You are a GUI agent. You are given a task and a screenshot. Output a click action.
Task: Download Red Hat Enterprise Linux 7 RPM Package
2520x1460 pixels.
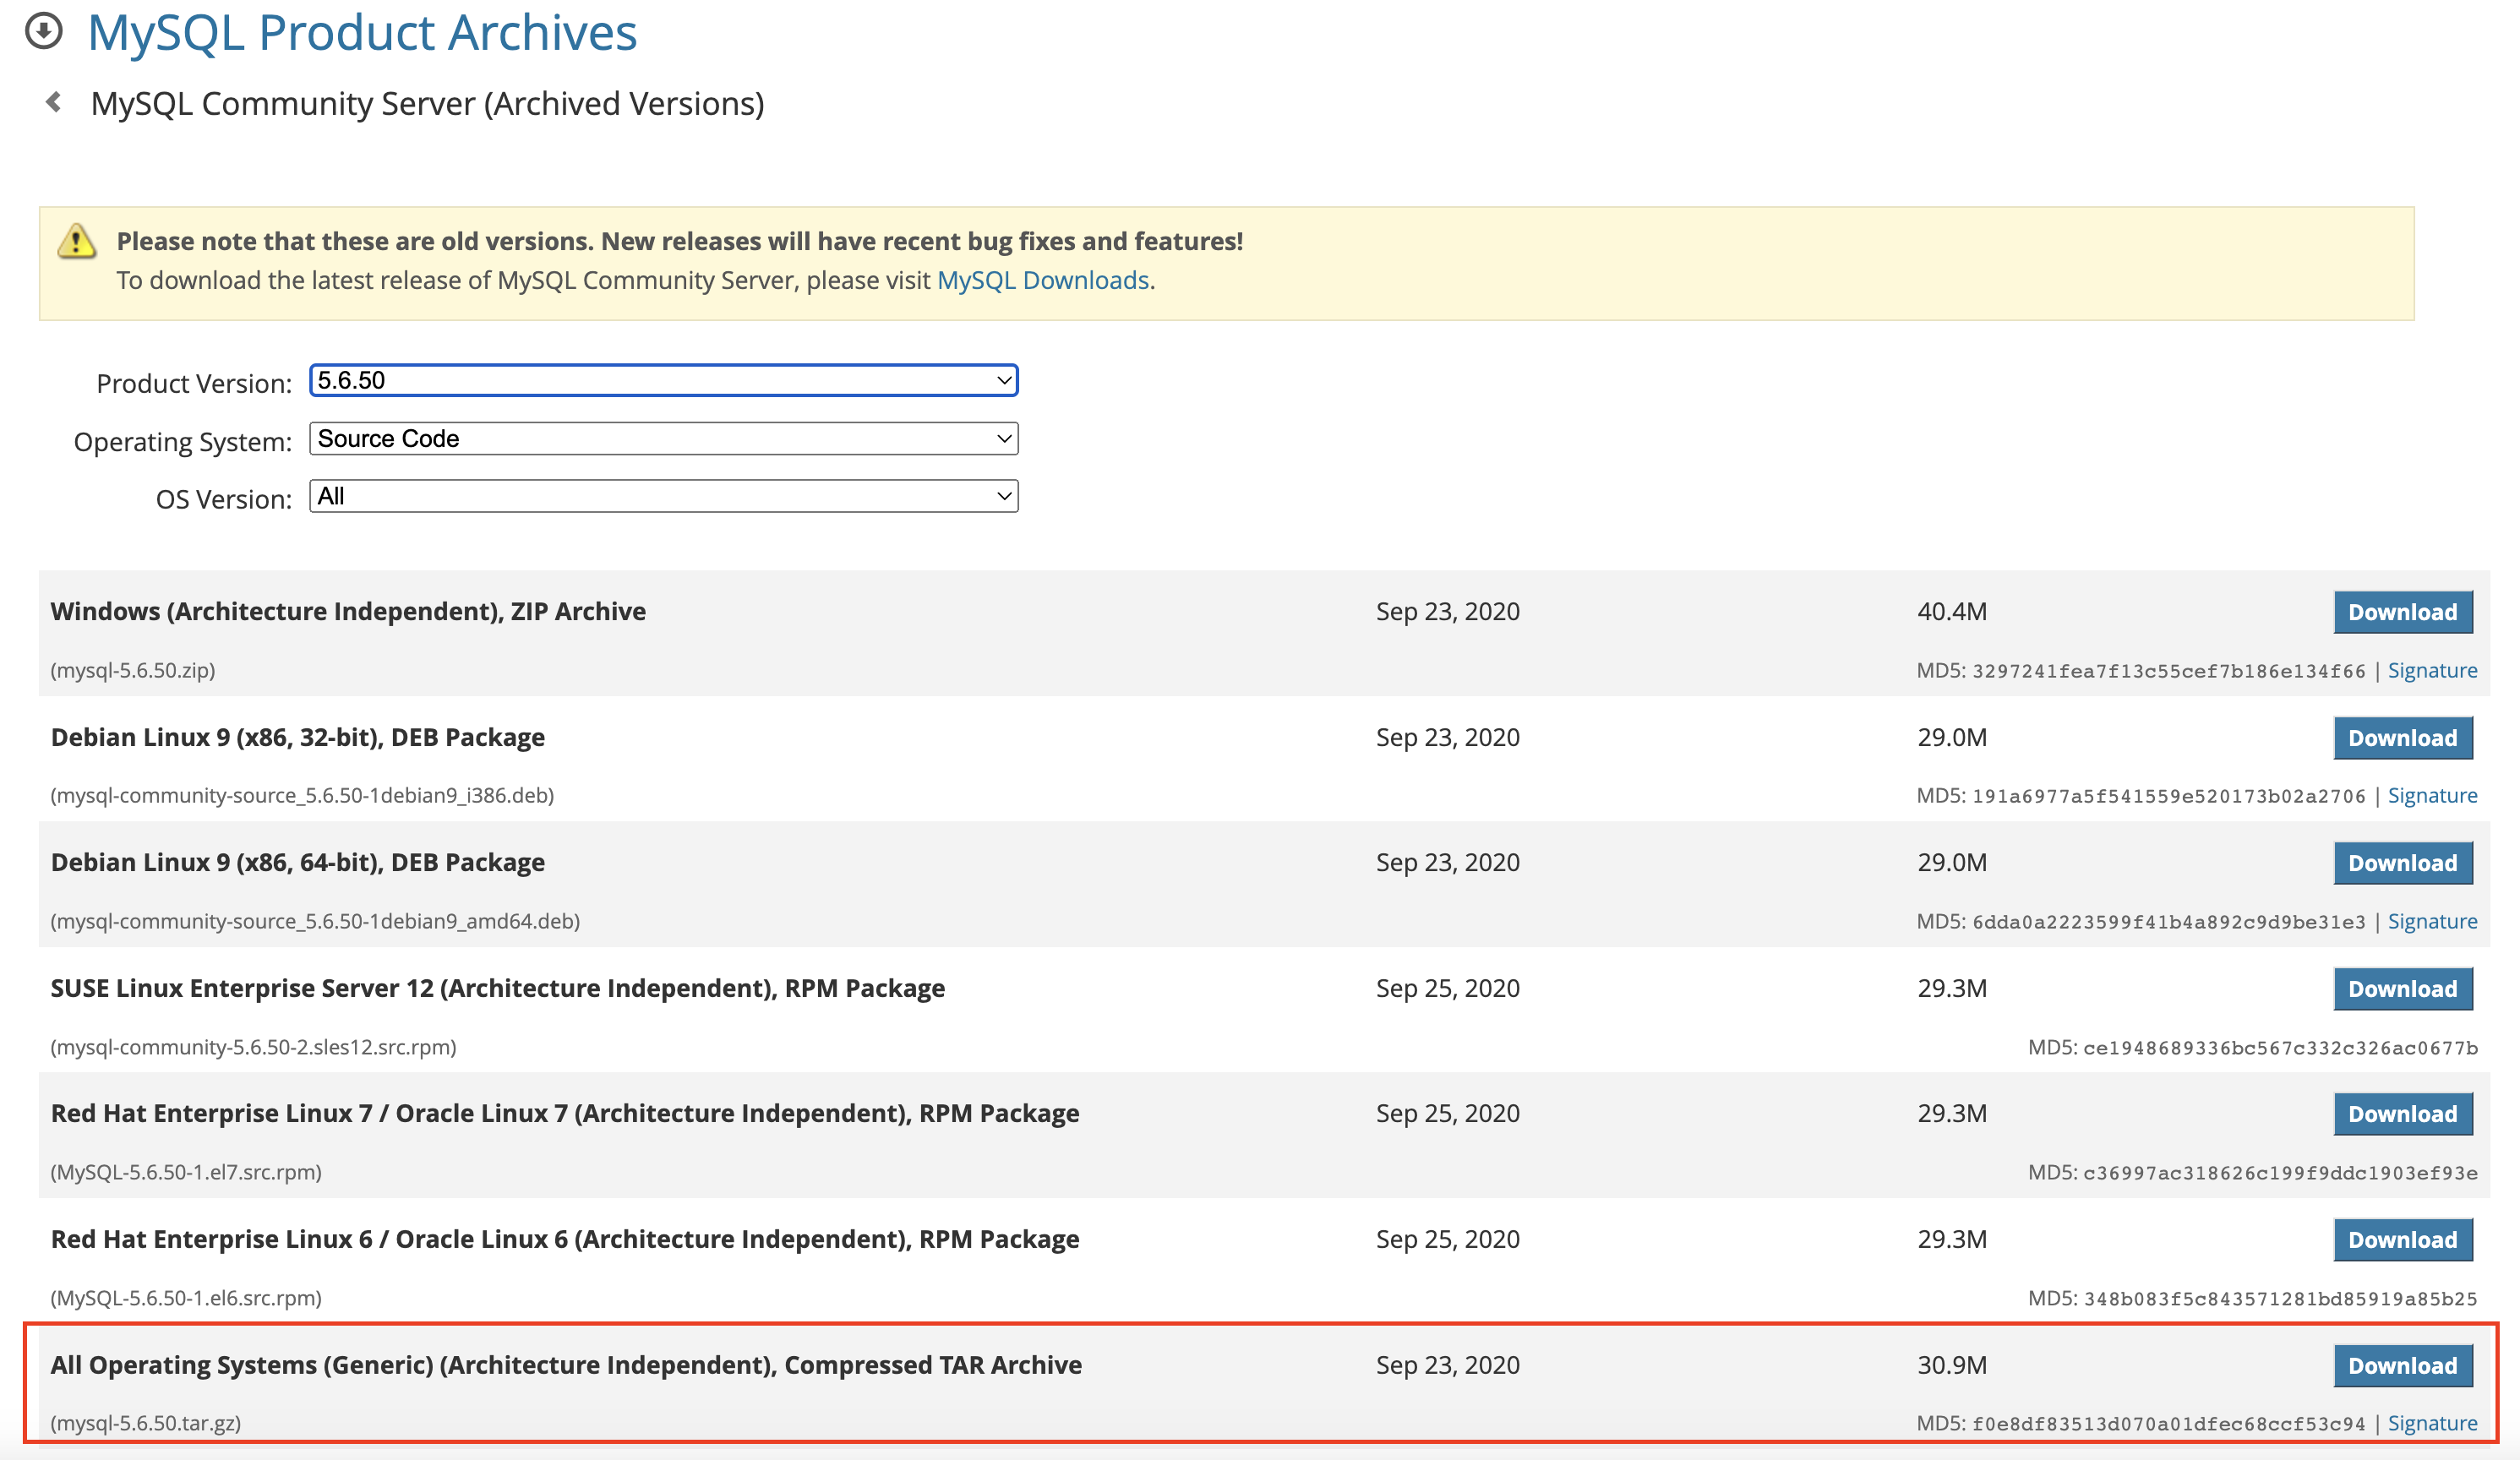click(2403, 1114)
